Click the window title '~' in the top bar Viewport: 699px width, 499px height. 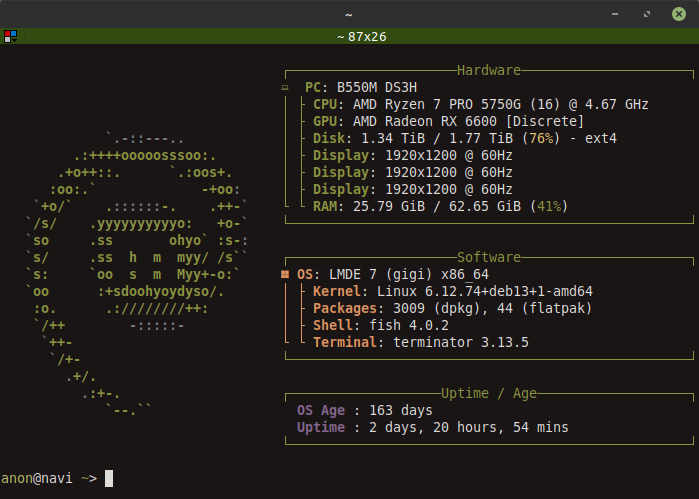(x=349, y=15)
